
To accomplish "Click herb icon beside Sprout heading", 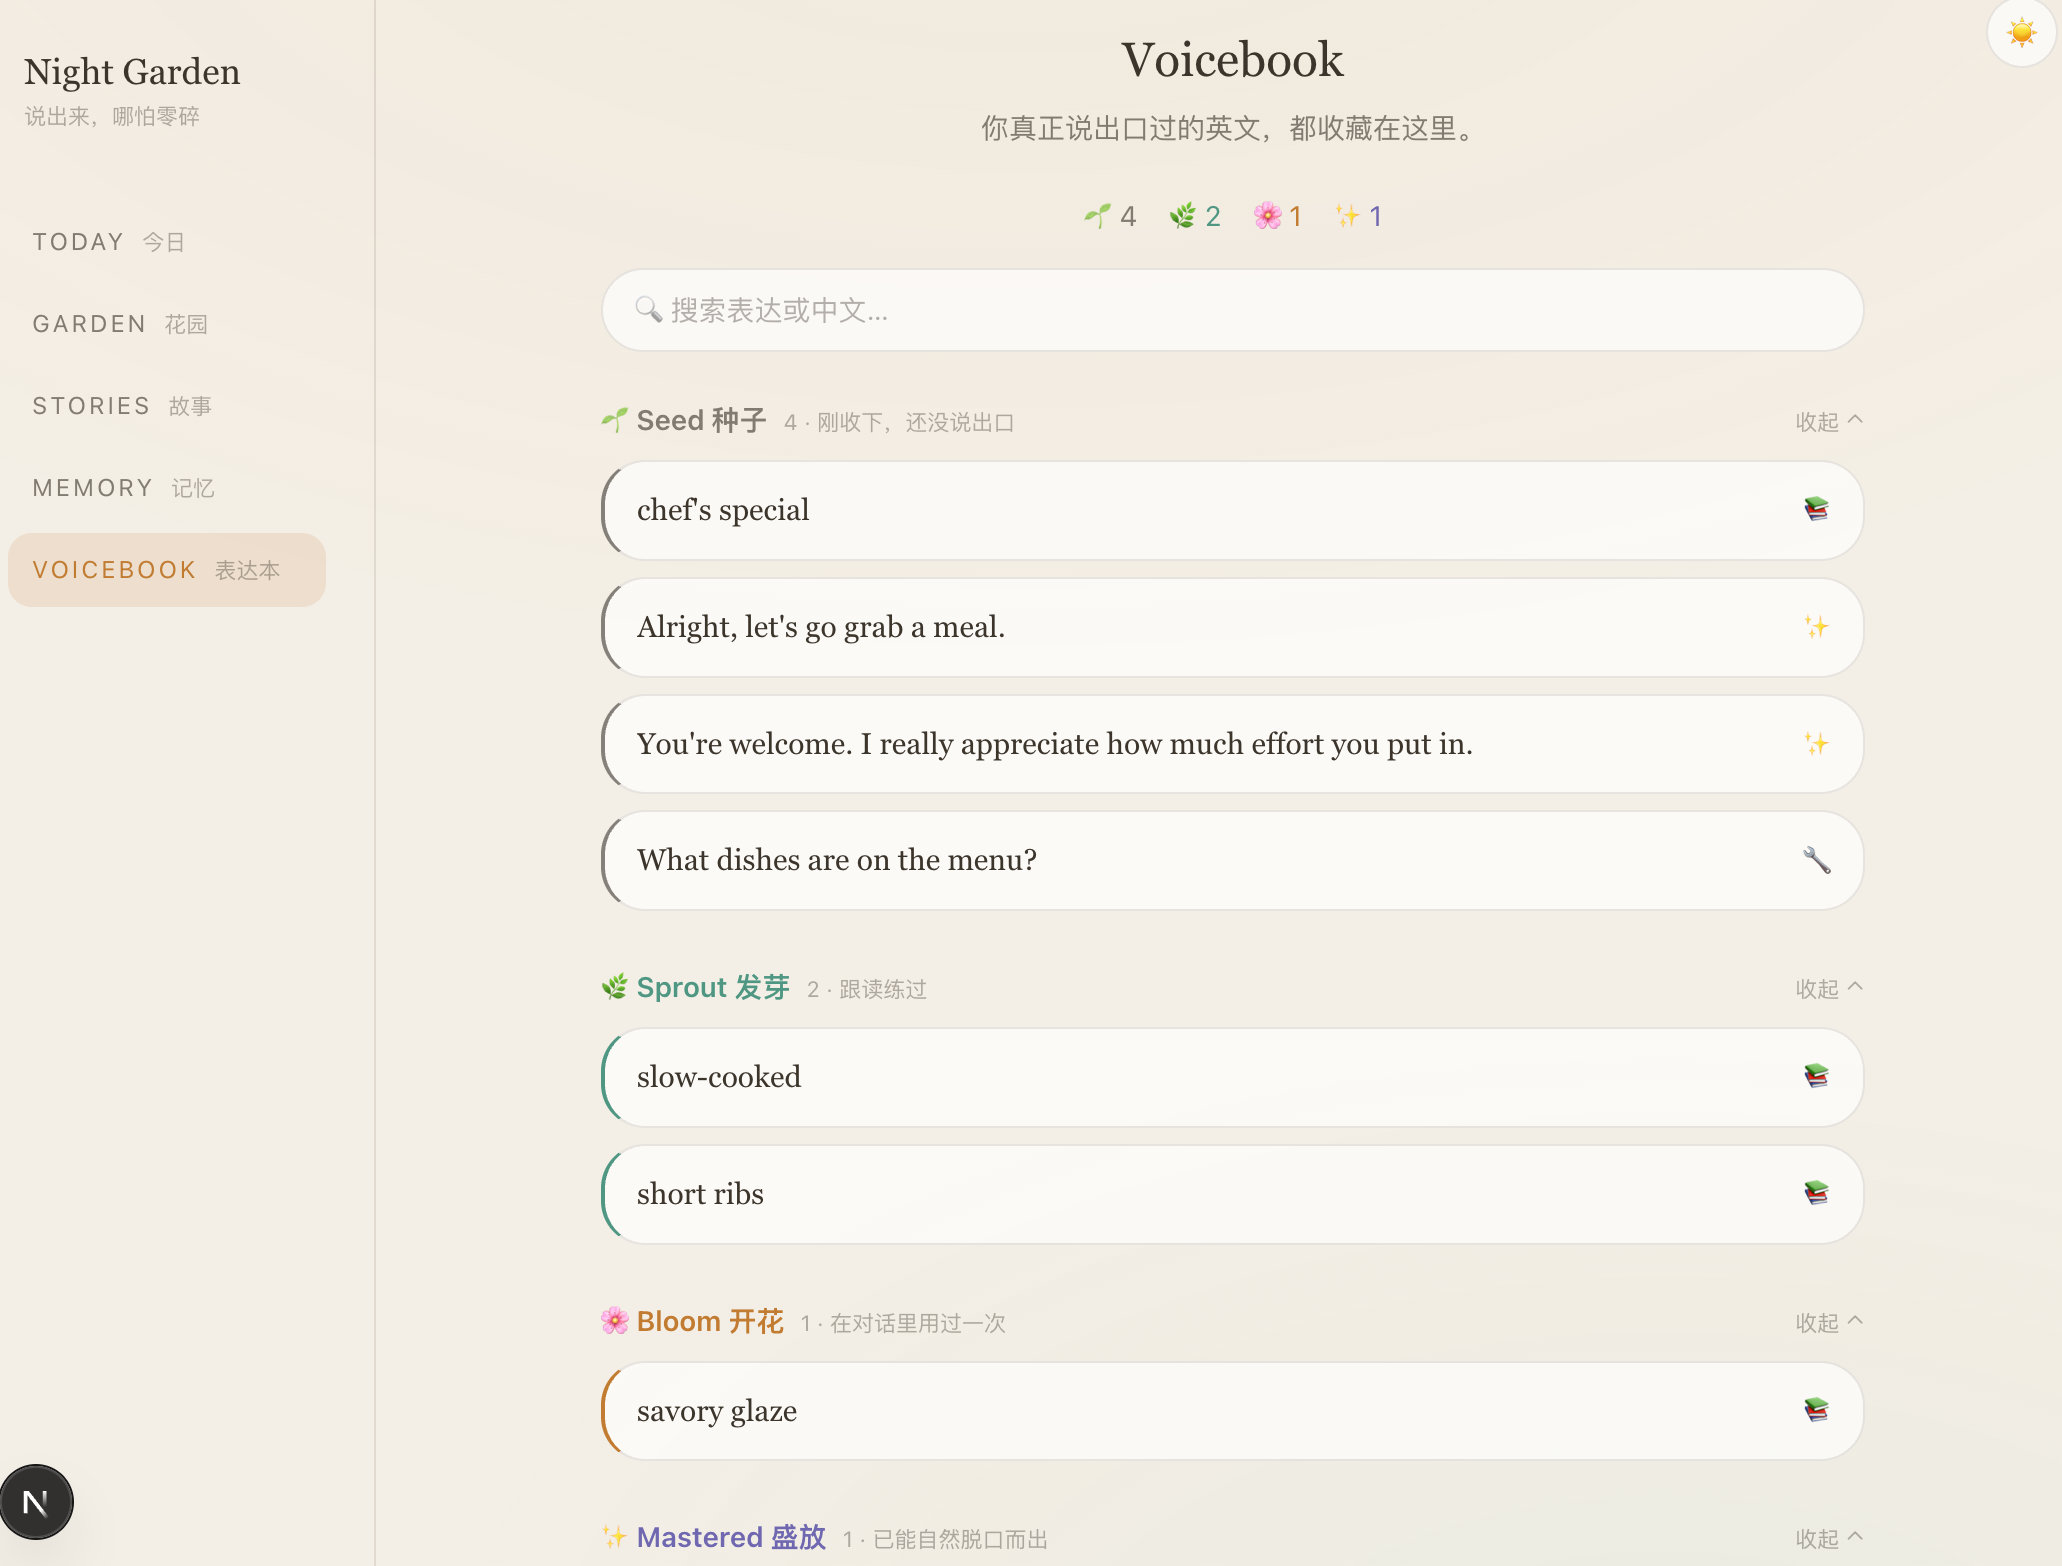I will coord(615,987).
